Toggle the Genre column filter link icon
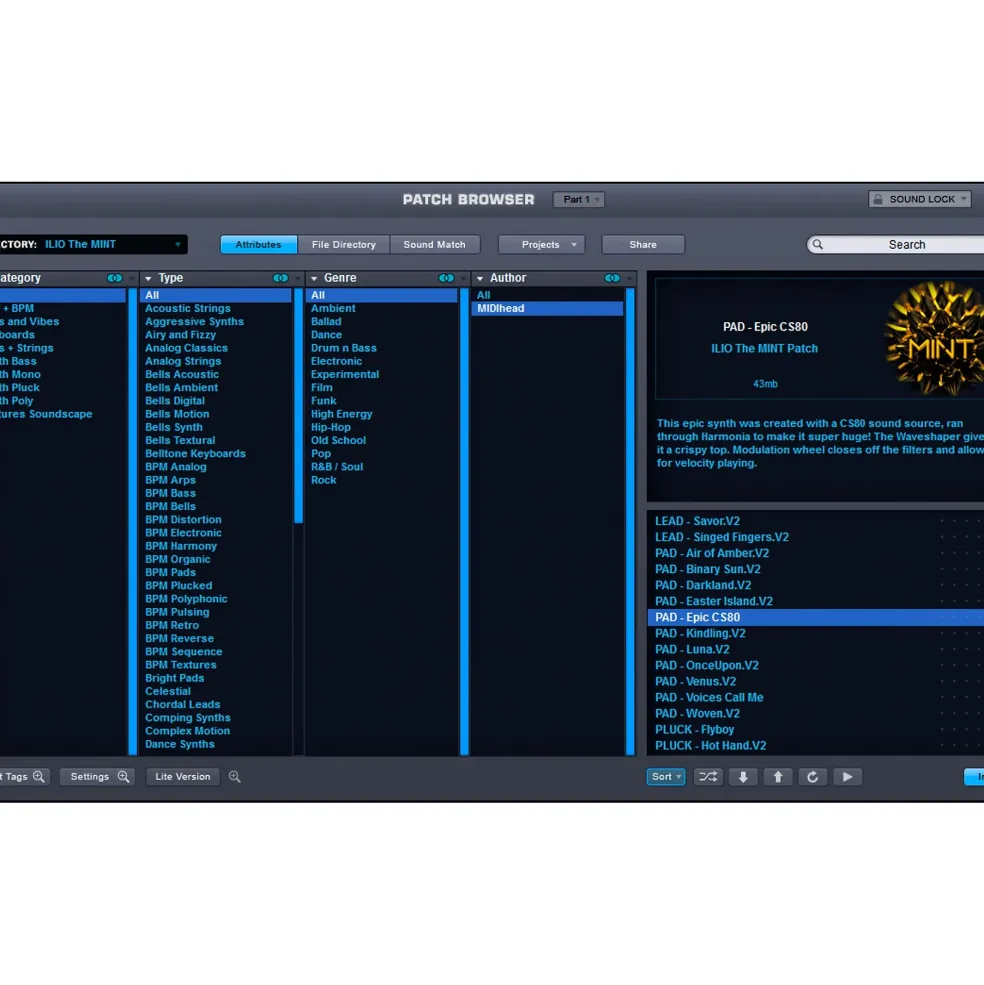Viewport: 984px width, 985px height. point(446,278)
